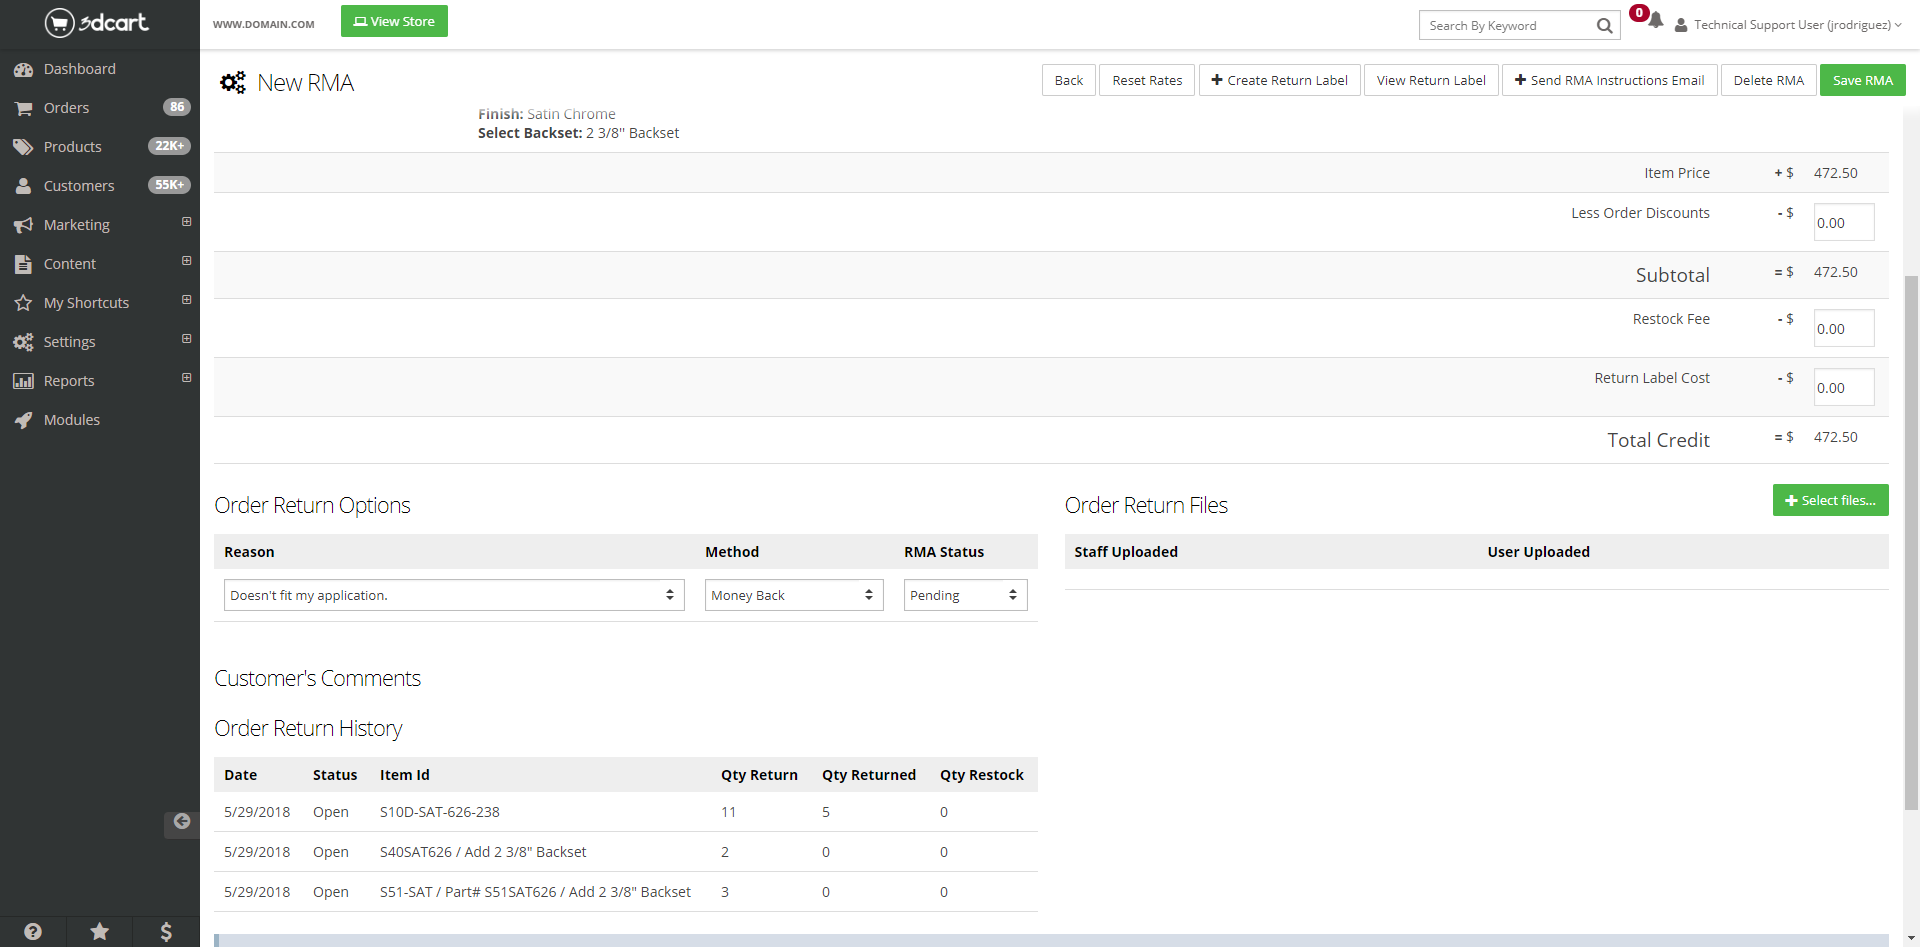Open the Method dropdown showing Money Back
The image size is (1920, 947).
(793, 595)
